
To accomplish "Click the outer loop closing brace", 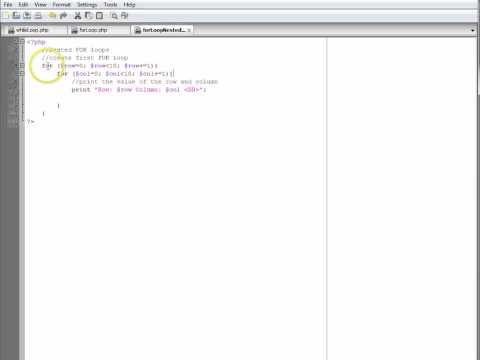I will (x=43, y=114).
